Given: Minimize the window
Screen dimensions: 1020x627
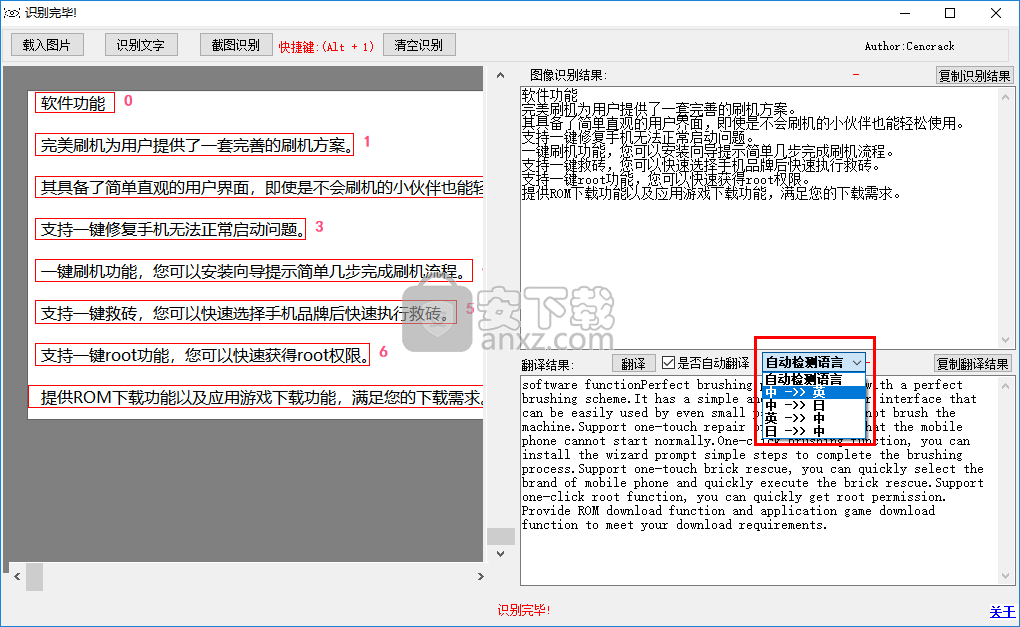Looking at the screenshot, I should click(904, 13).
